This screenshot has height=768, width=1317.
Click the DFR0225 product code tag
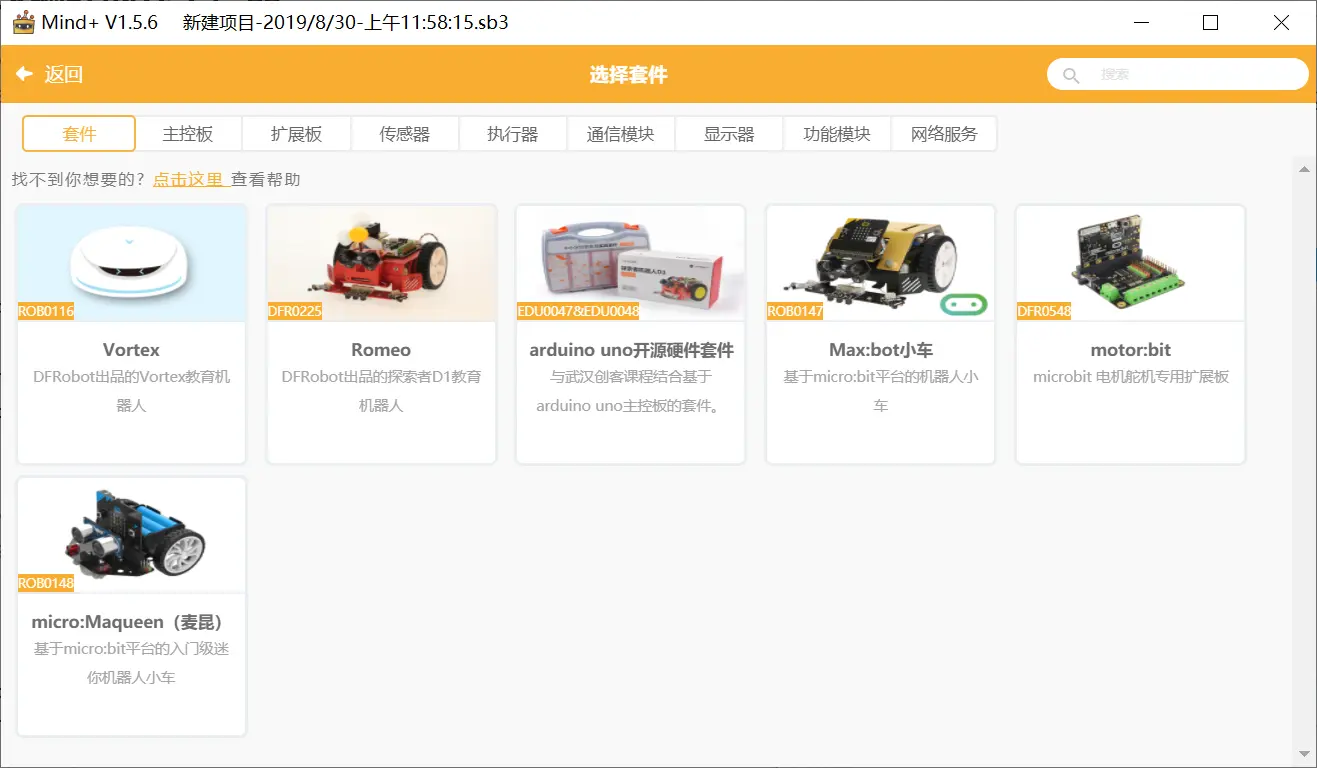pos(295,311)
